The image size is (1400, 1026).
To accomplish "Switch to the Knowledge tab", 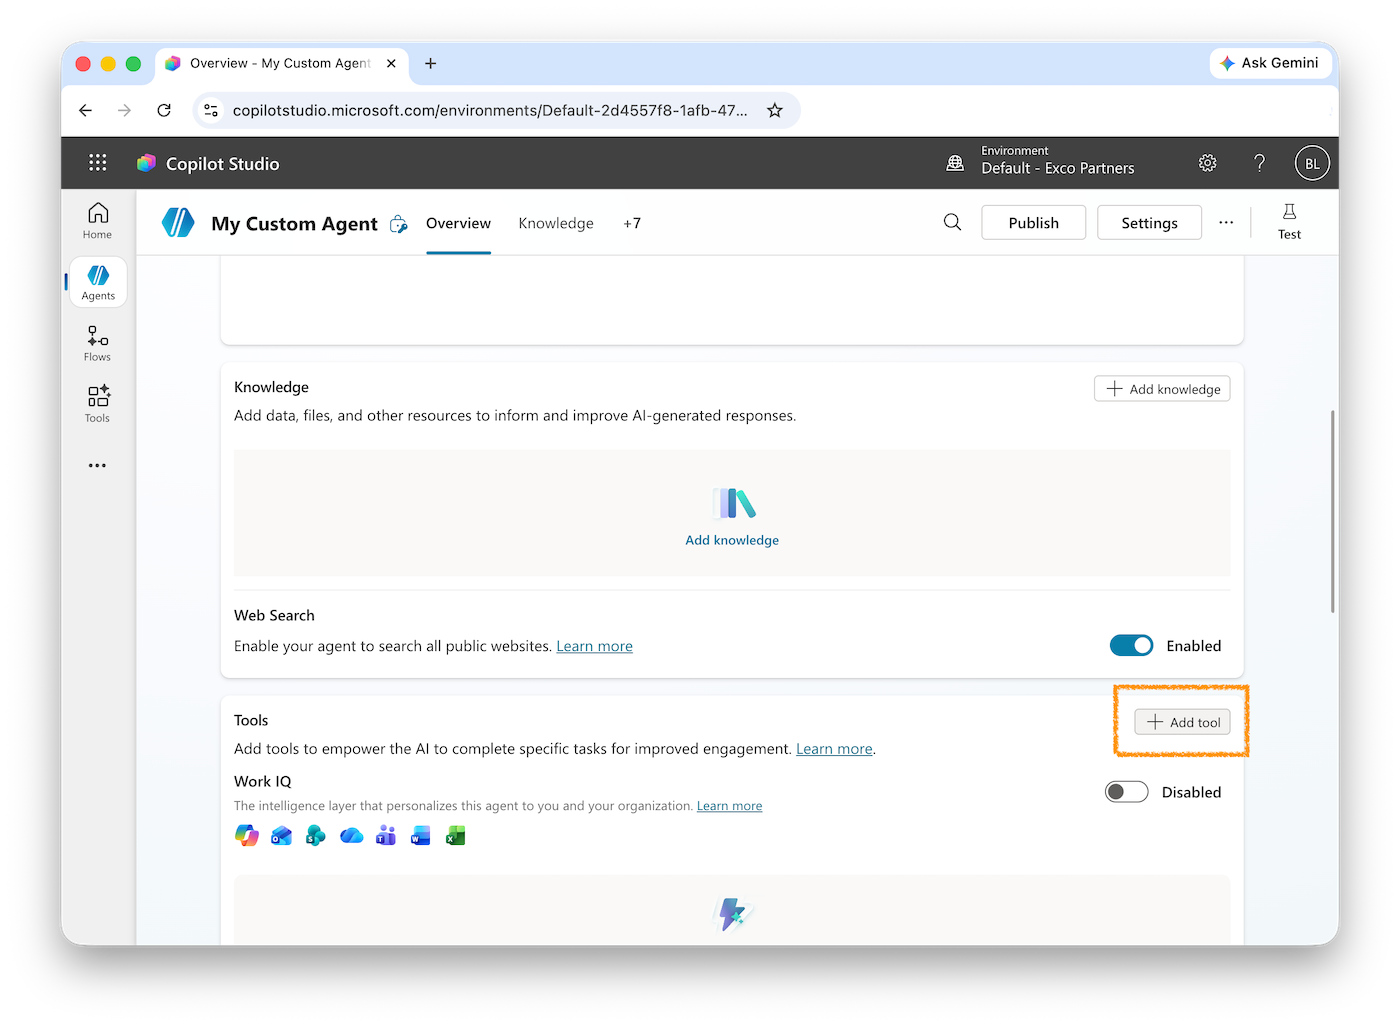I will pyautogui.click(x=556, y=223).
